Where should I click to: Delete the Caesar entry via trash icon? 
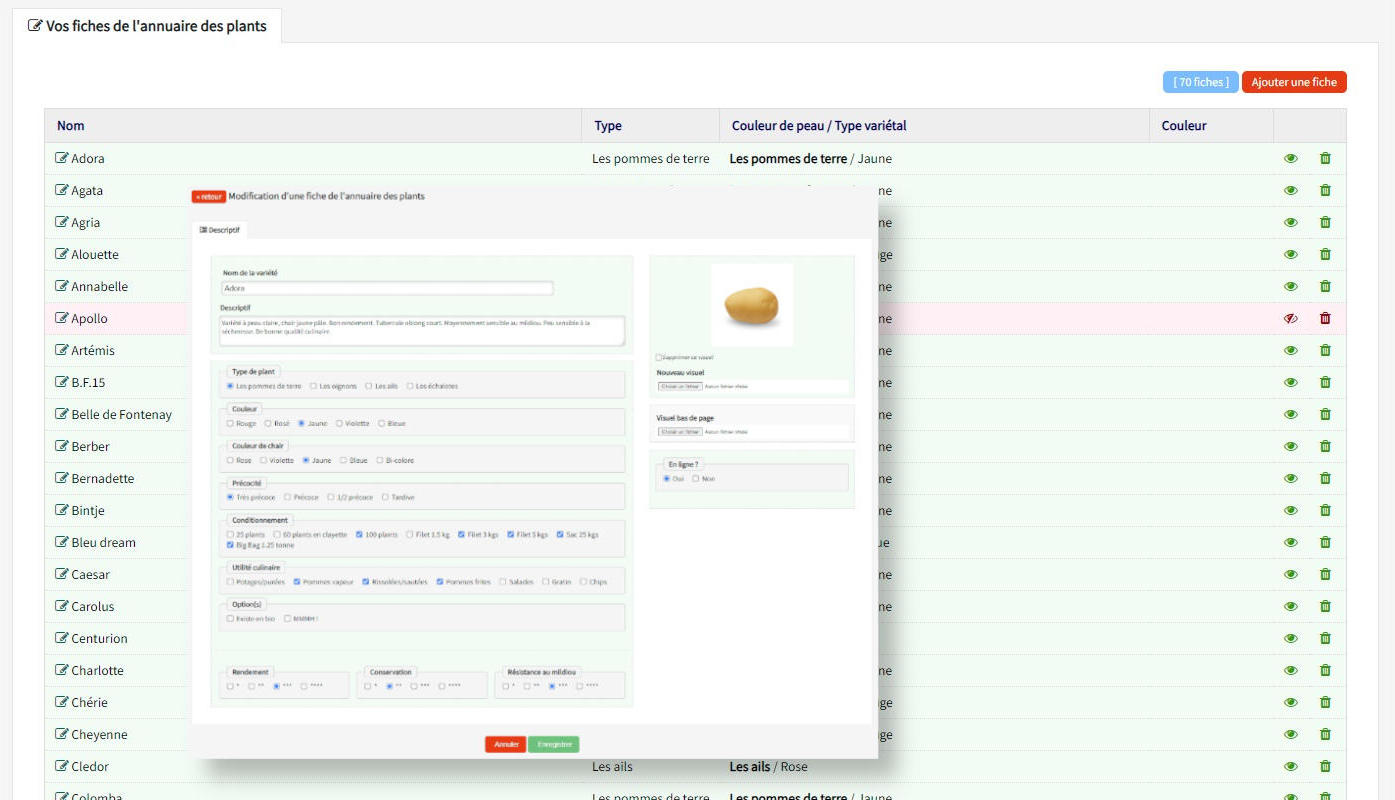click(1325, 575)
